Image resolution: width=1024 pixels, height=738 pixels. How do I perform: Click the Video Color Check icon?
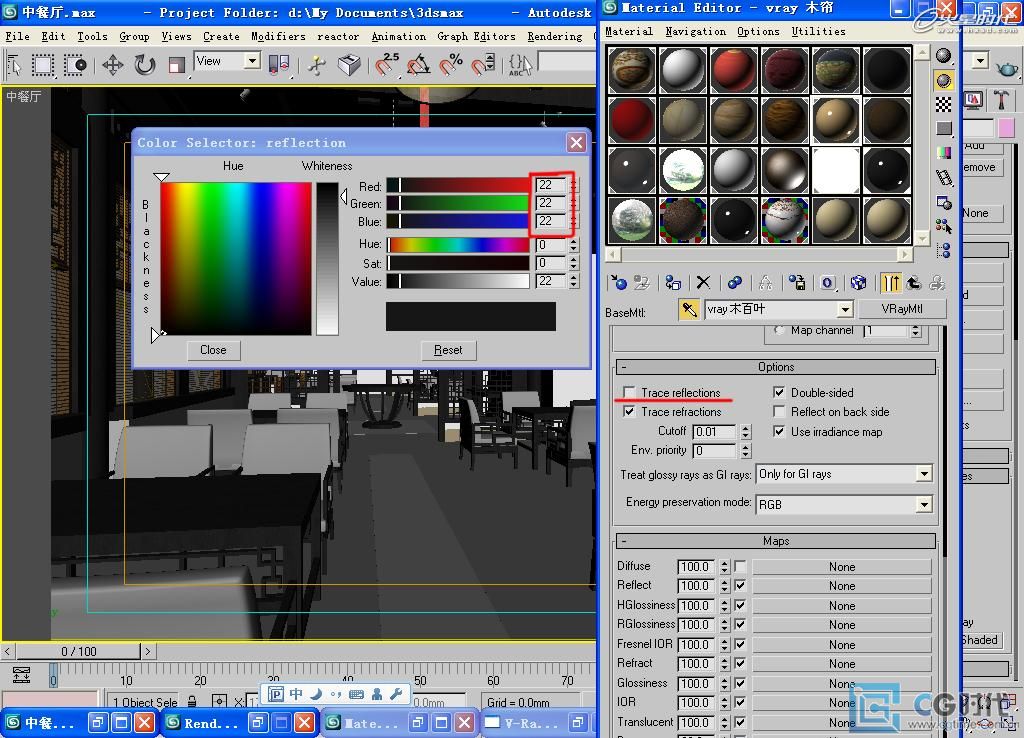pyautogui.click(x=944, y=153)
